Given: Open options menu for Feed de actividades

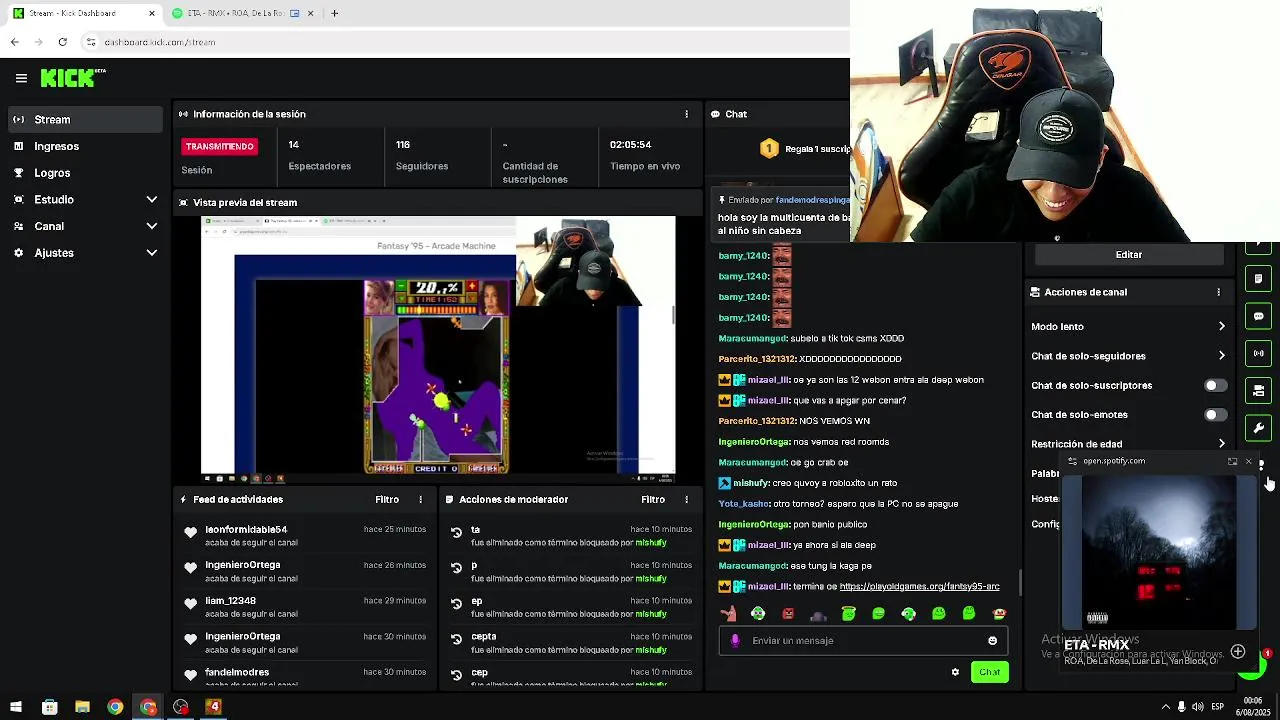Looking at the screenshot, I should tap(420, 499).
